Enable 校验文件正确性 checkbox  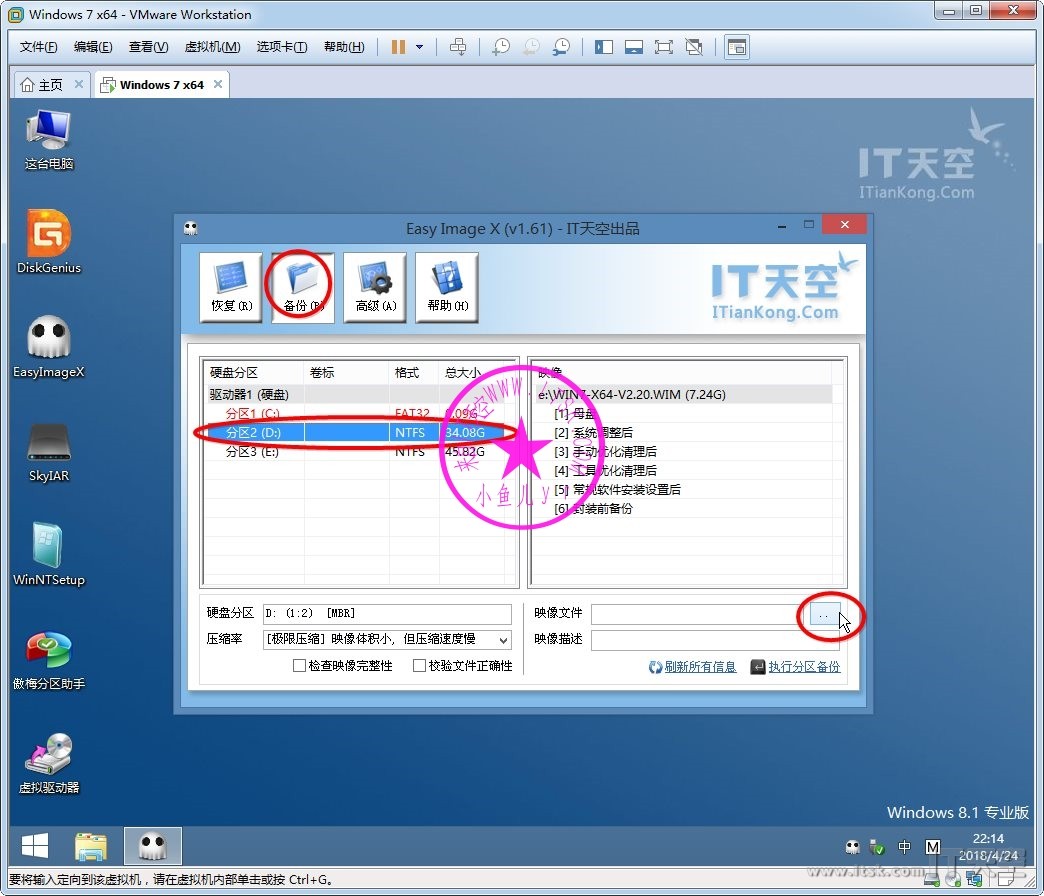click(419, 666)
